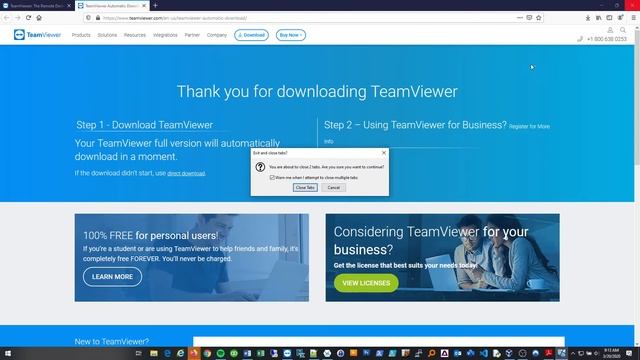Click the phone number +1 800 638 0253
Screen dimensions: 640x360
607,39
